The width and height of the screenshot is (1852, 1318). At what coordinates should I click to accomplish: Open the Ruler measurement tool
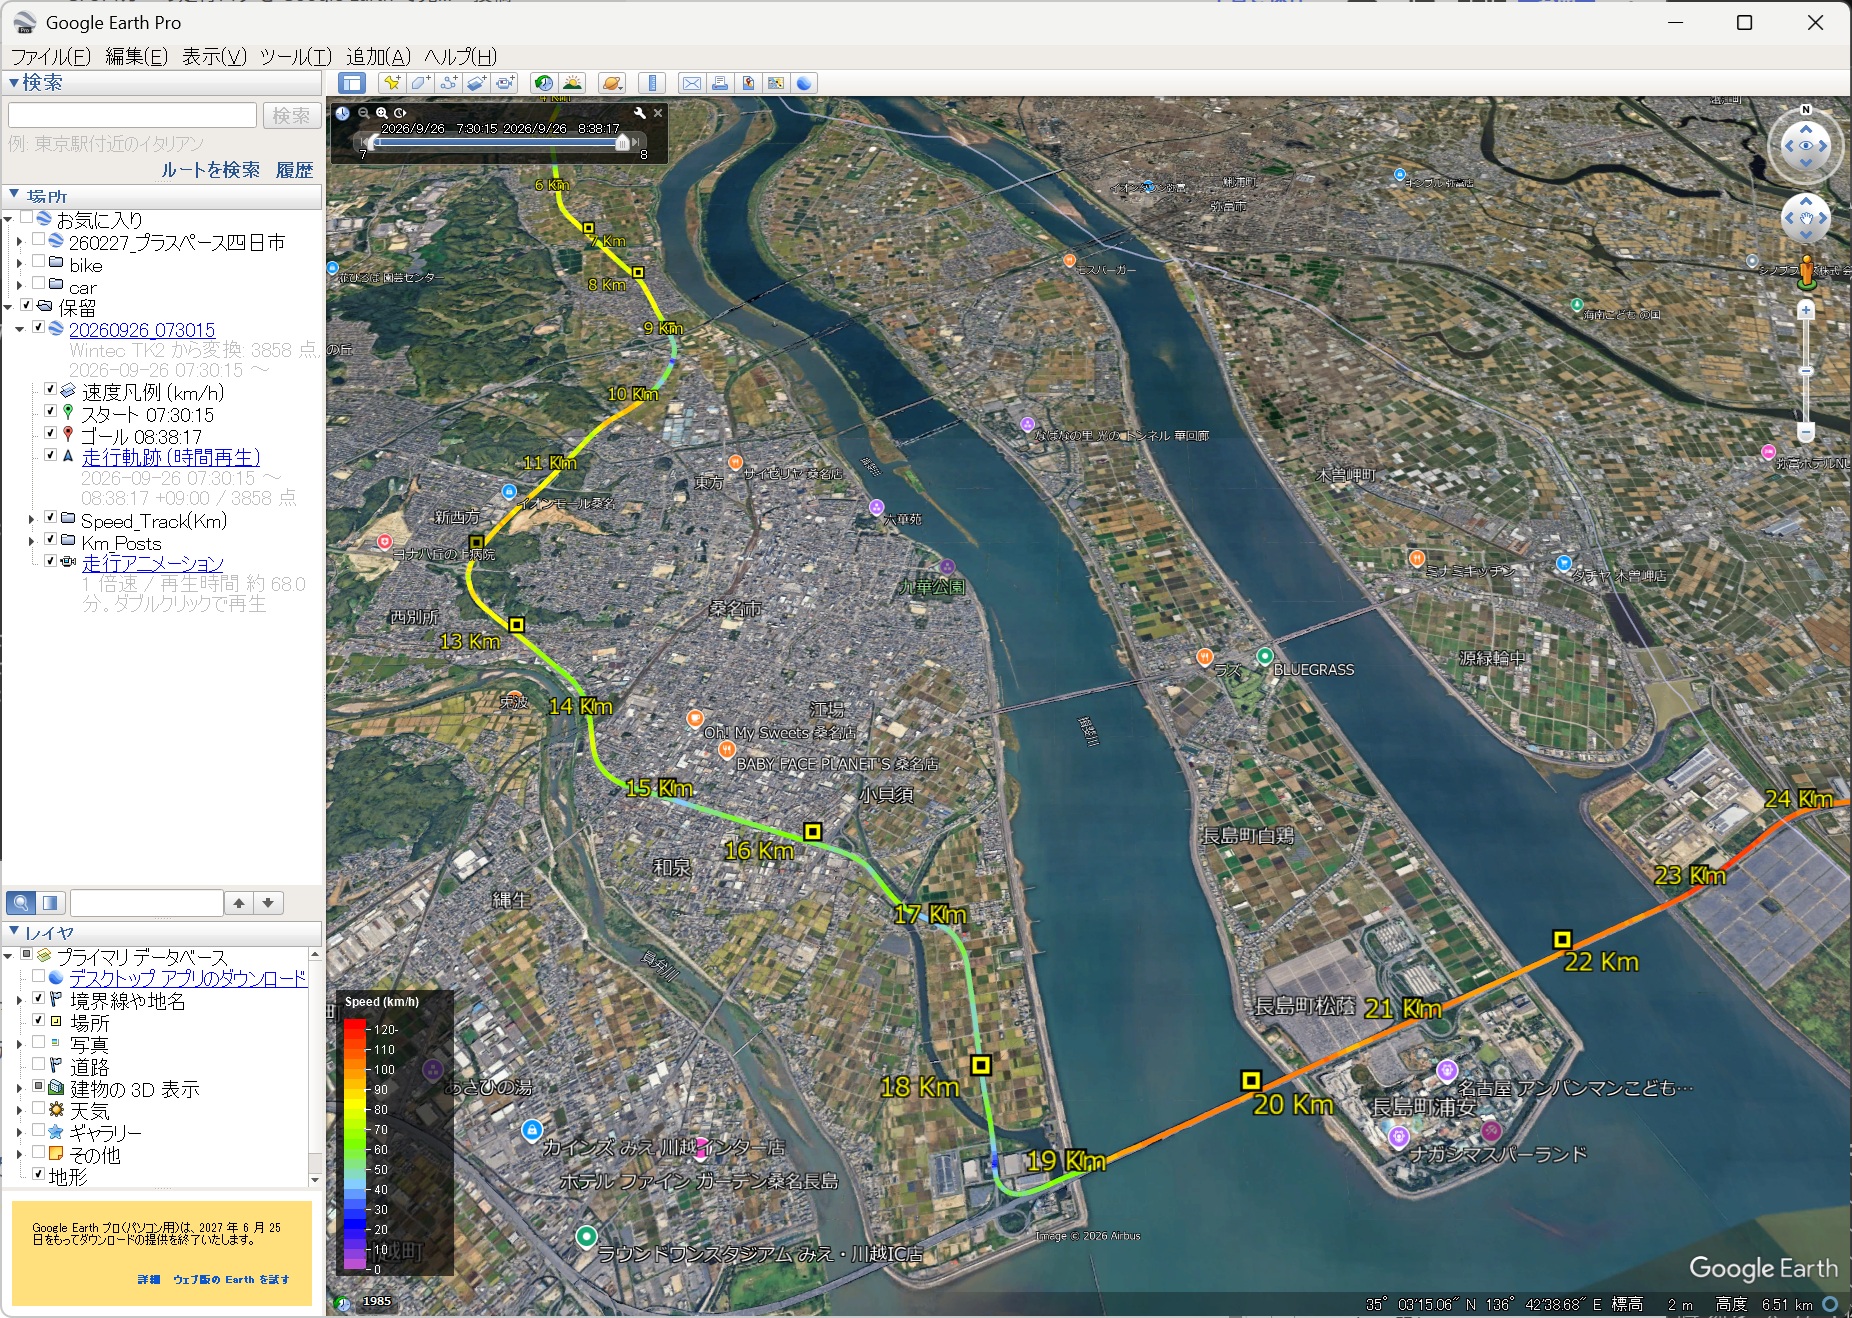click(652, 83)
